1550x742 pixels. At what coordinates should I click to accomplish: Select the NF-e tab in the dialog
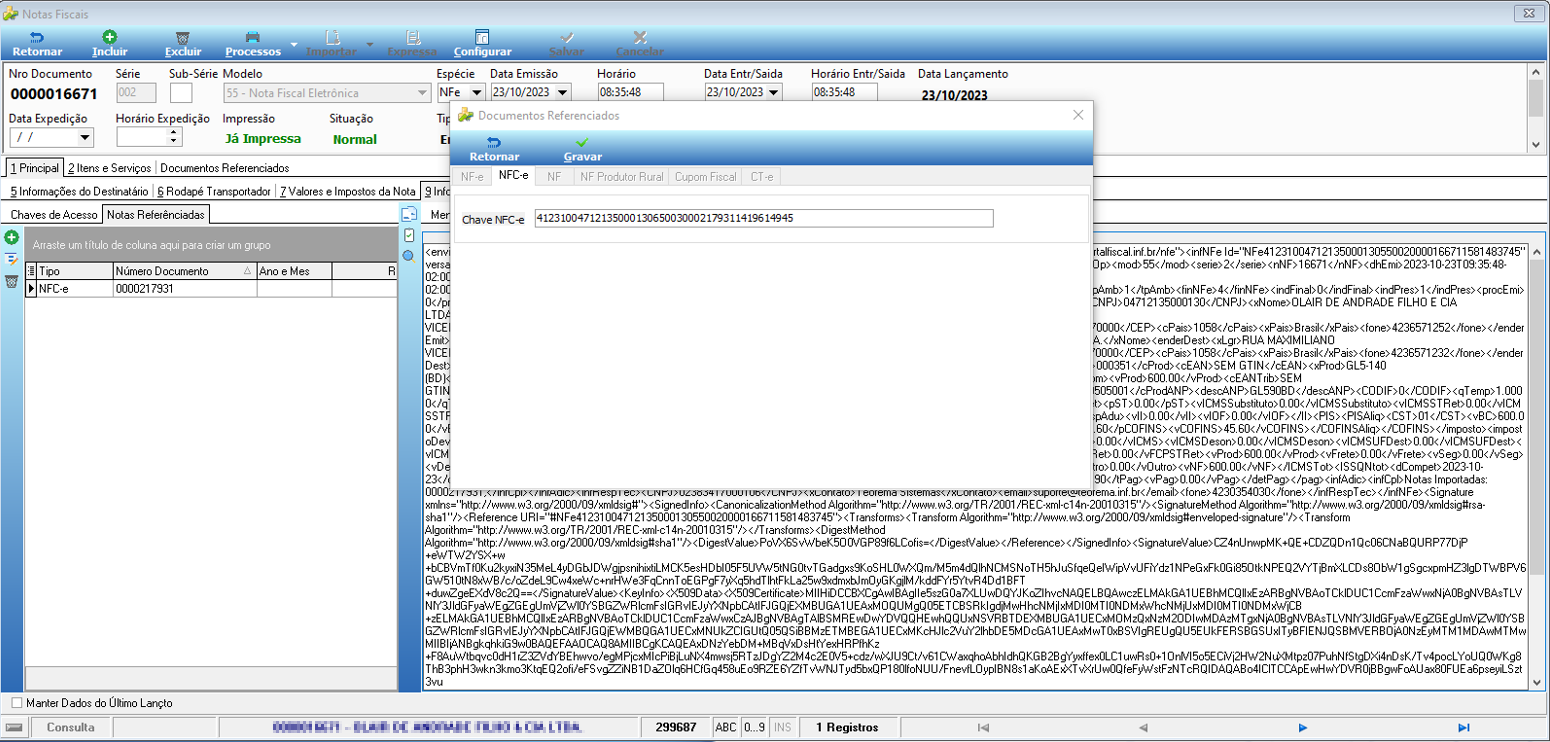tap(472, 177)
